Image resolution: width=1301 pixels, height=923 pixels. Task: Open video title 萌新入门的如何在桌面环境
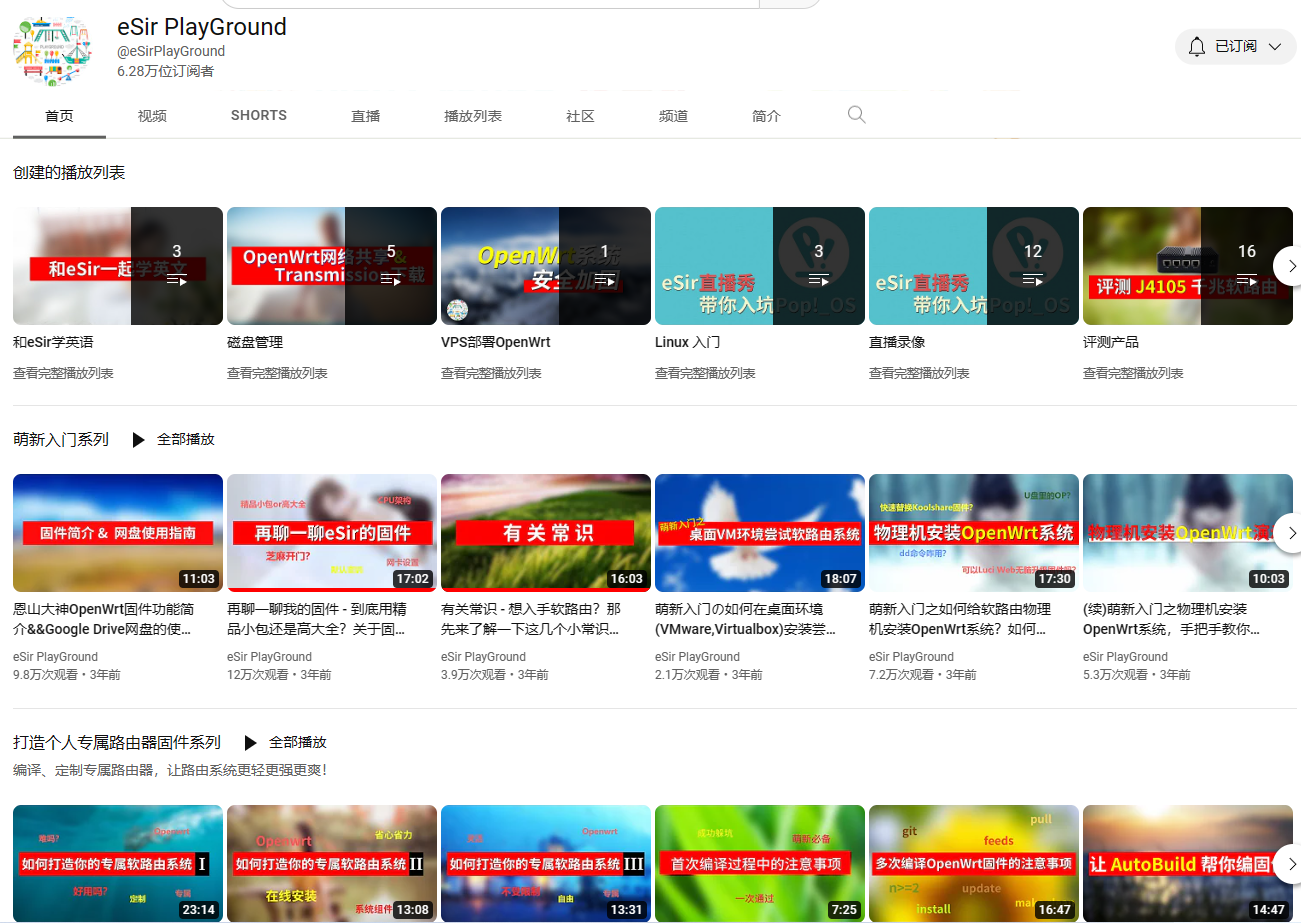click(746, 620)
